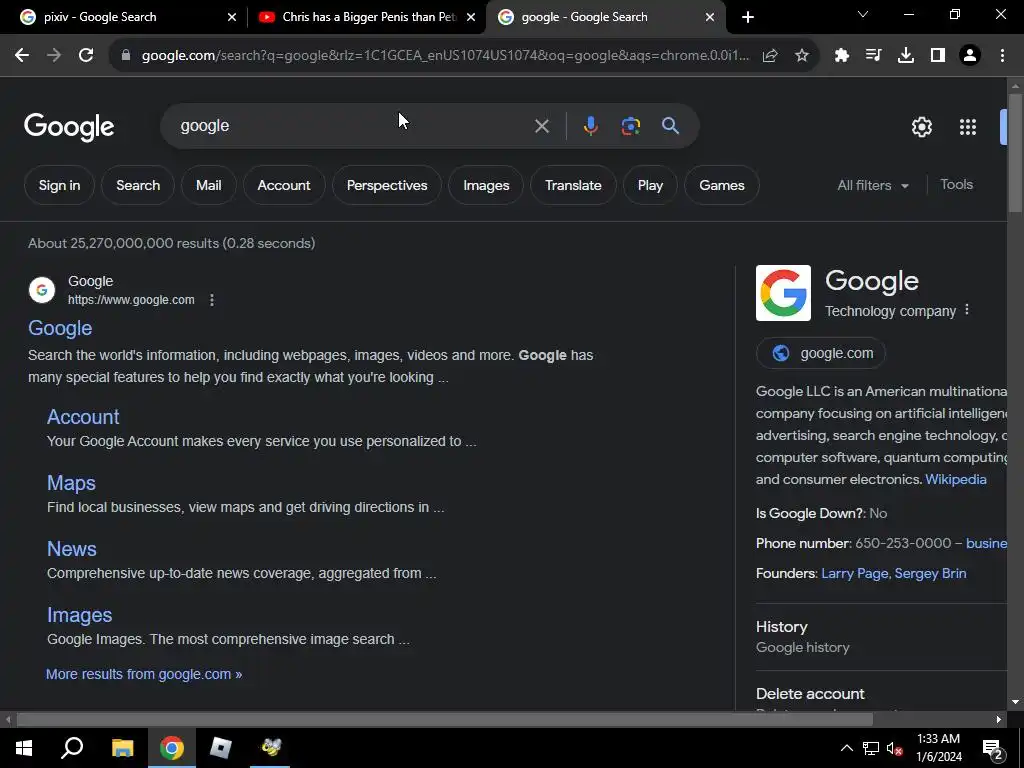Select the Games filter chip
1024x768 pixels.
tap(722, 185)
